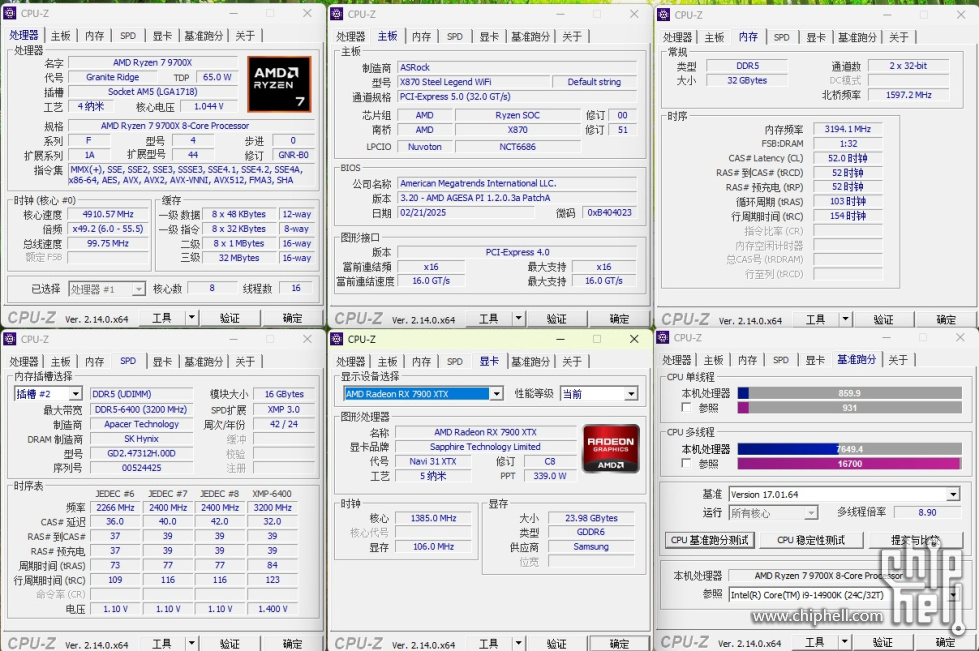Click the 最大带宽 value DDR5-6400 (3200 MHz)
This screenshot has height=651, width=979.
click(141, 409)
